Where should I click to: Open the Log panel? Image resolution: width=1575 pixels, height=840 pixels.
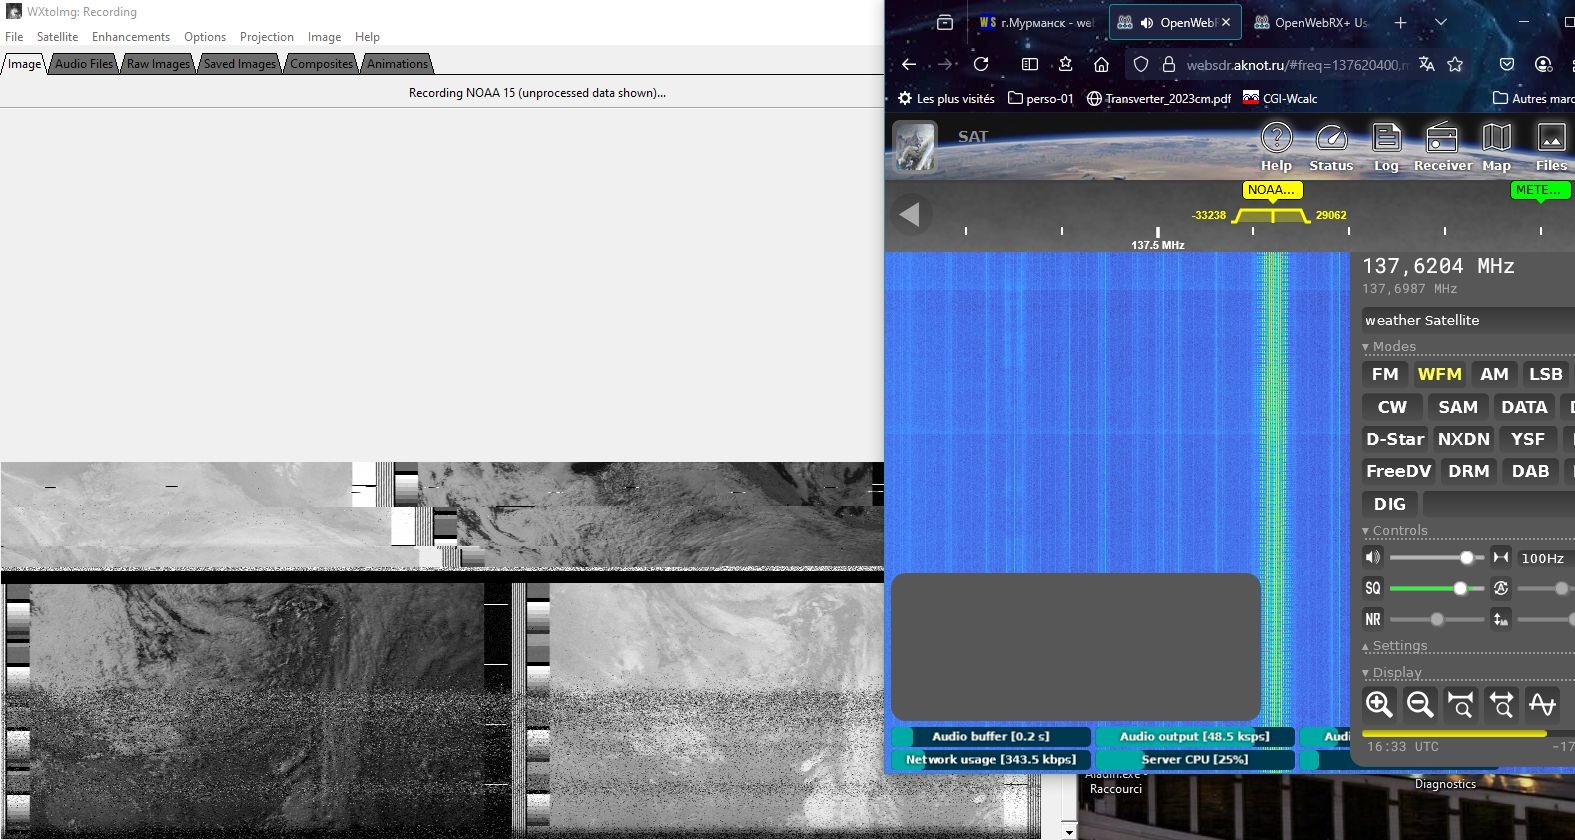[x=1386, y=146]
